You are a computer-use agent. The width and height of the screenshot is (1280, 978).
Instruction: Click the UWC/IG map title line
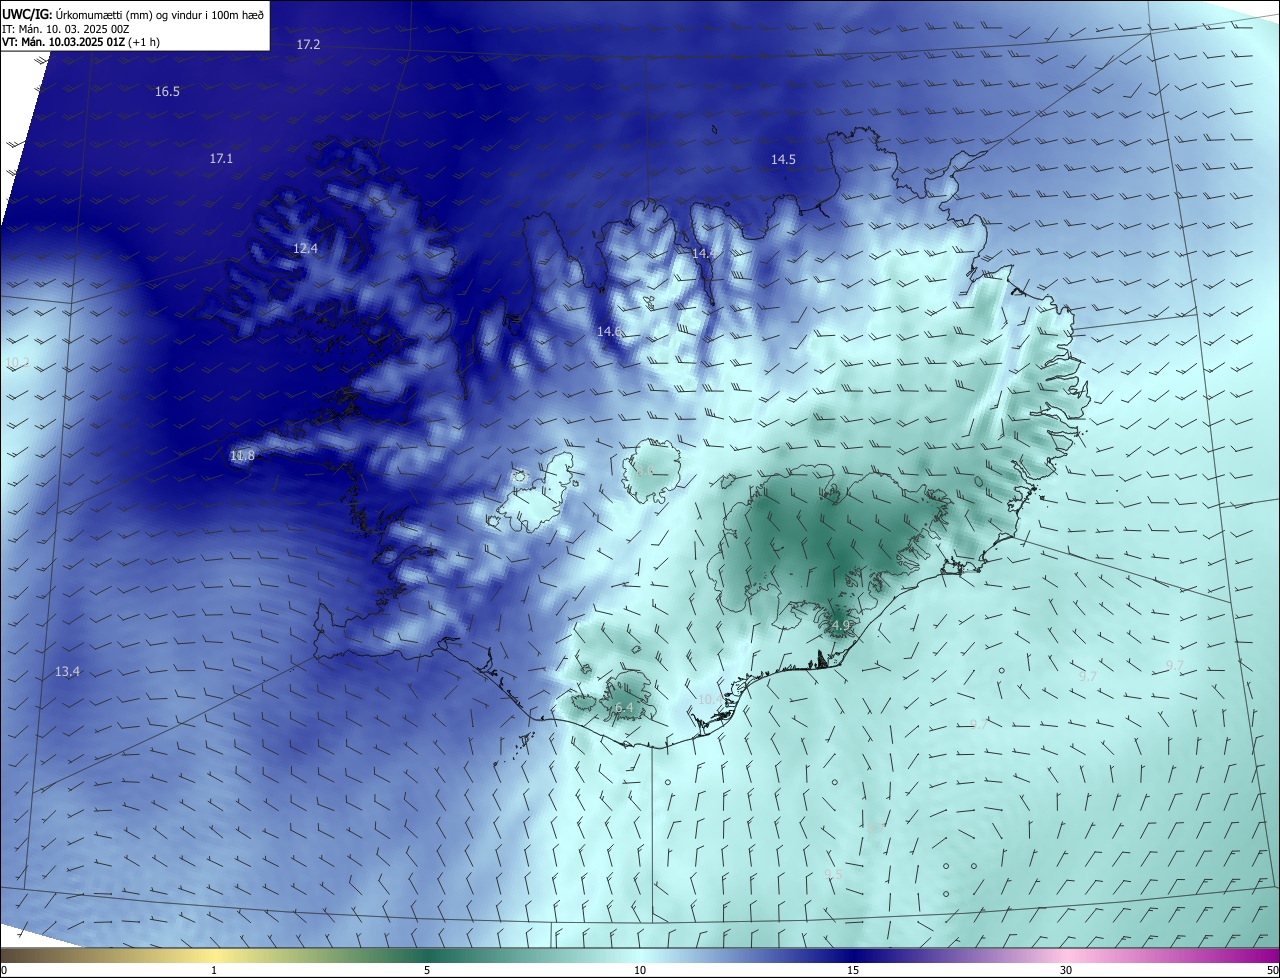(x=133, y=14)
